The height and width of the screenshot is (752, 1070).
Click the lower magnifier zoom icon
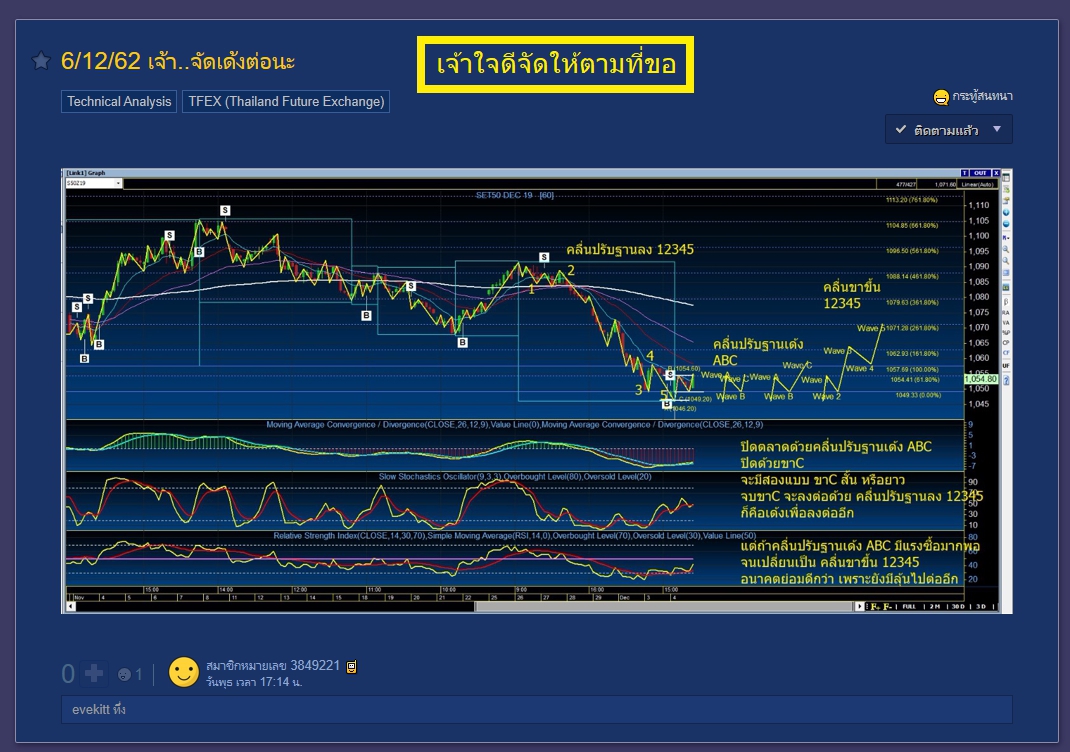(x=1006, y=261)
